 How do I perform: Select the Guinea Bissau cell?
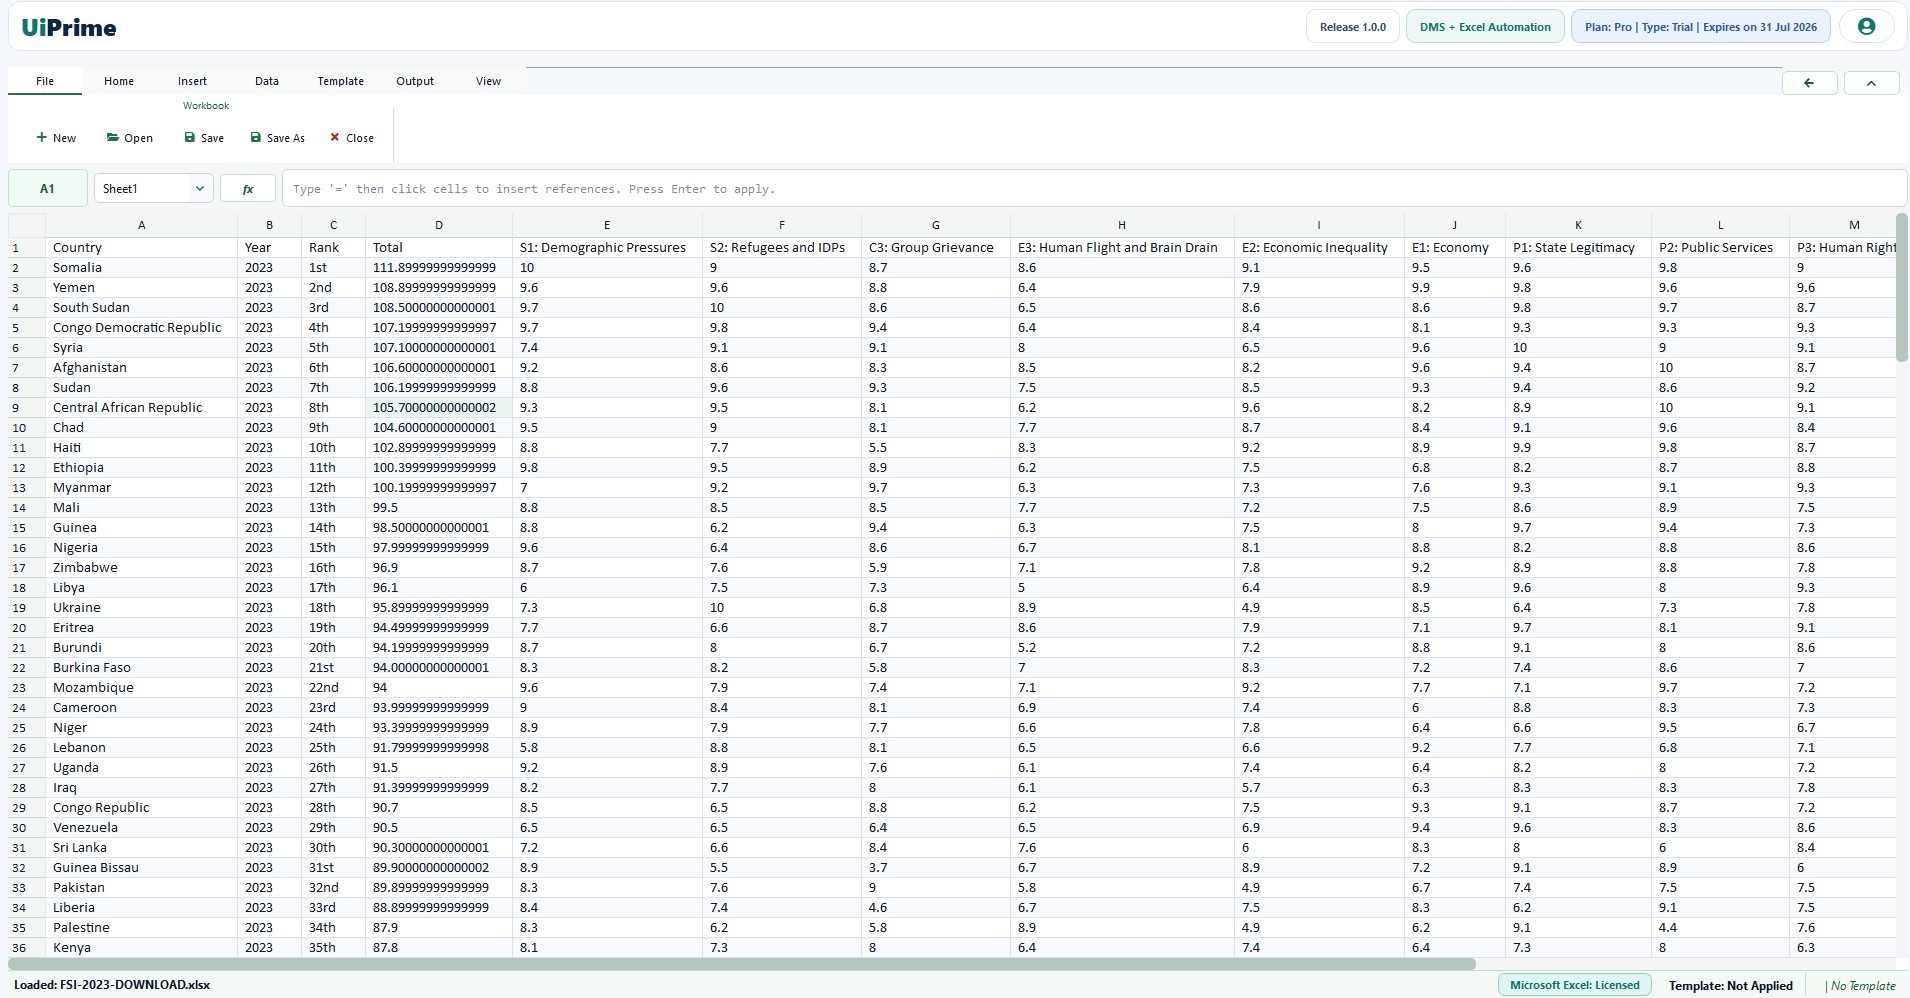[x=141, y=868]
